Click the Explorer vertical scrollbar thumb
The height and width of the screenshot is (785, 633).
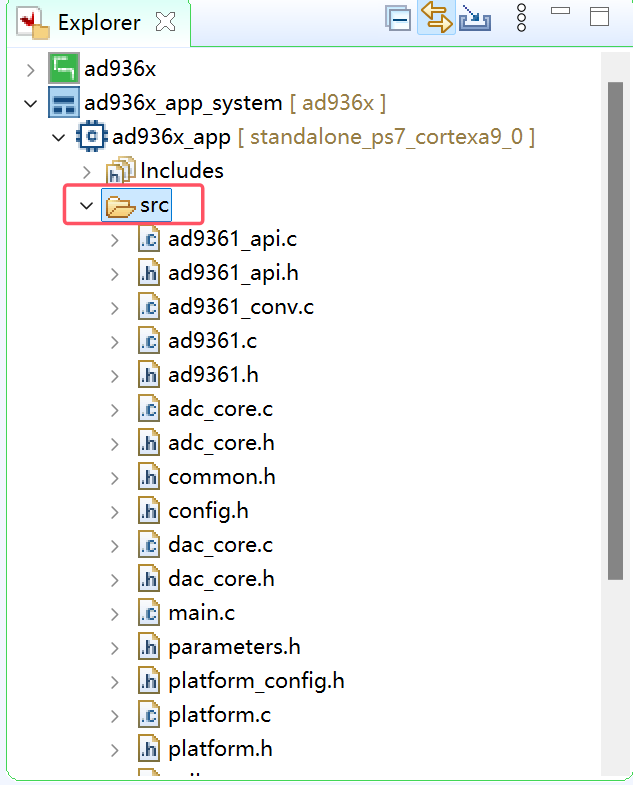point(615,330)
